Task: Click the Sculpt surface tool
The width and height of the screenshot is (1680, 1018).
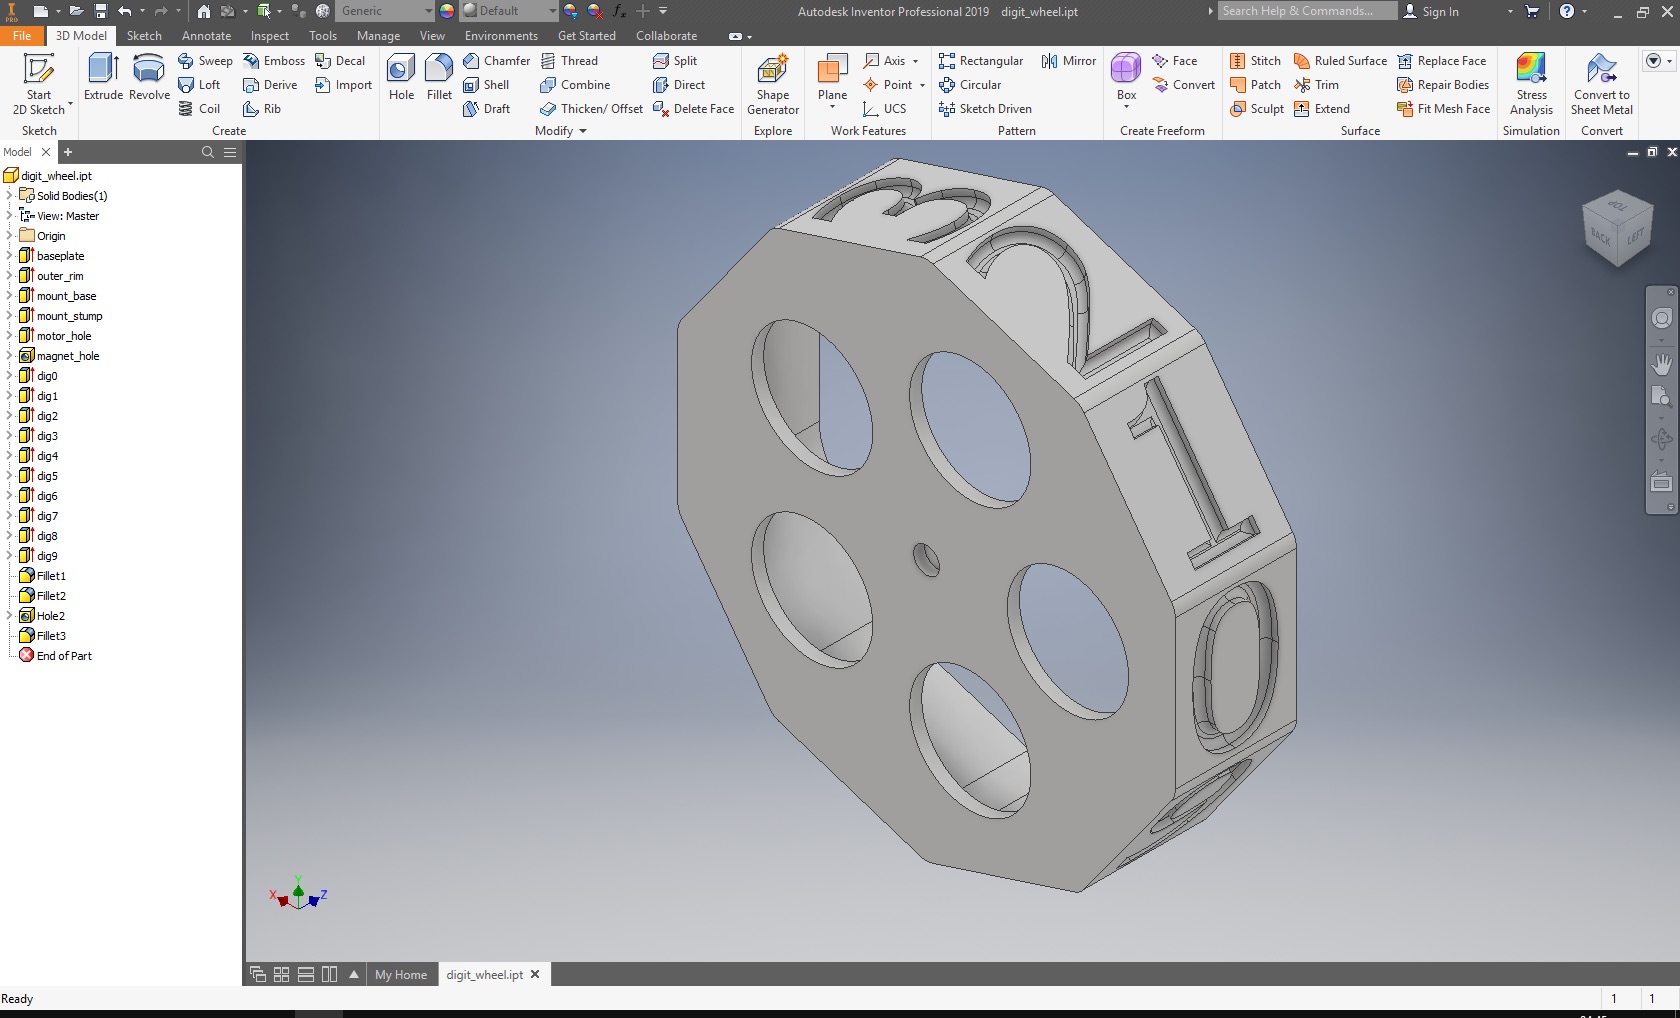Action: click(1257, 109)
